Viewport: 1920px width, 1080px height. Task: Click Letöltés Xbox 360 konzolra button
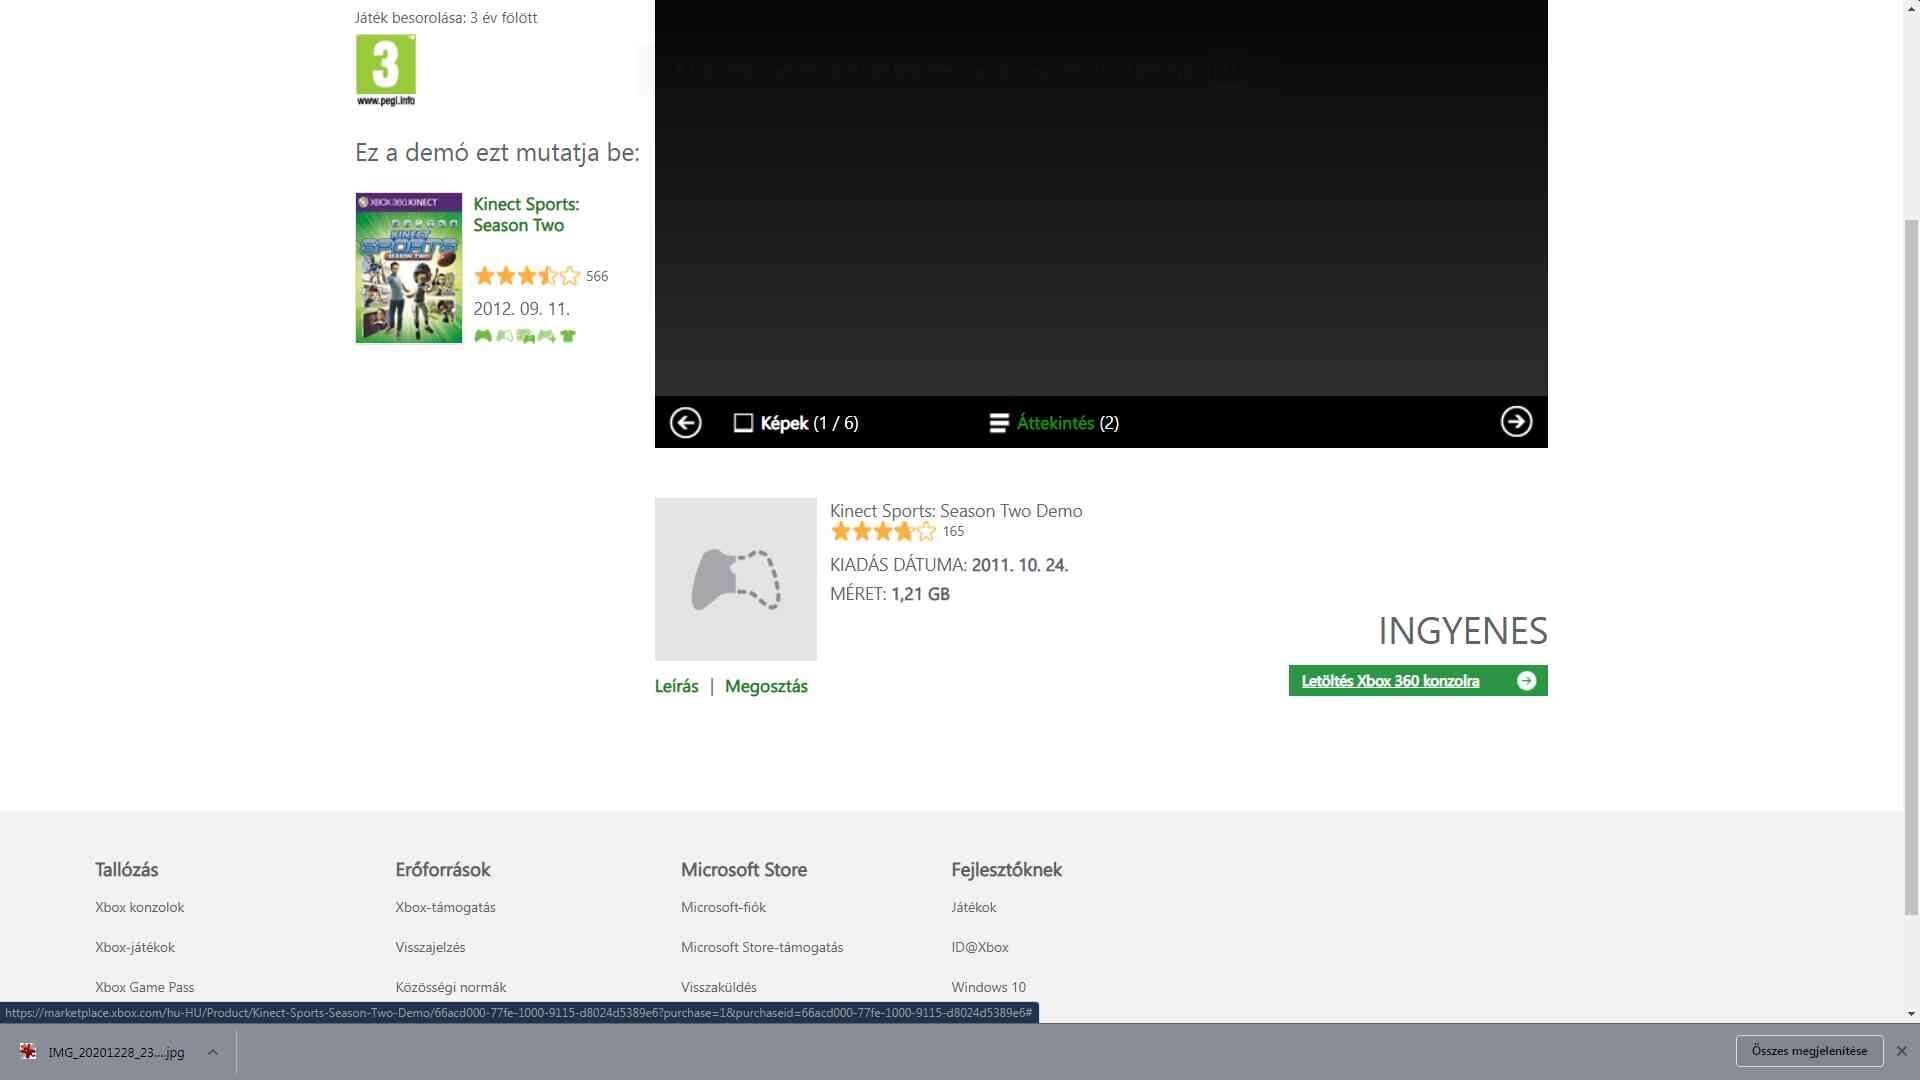coord(1418,681)
